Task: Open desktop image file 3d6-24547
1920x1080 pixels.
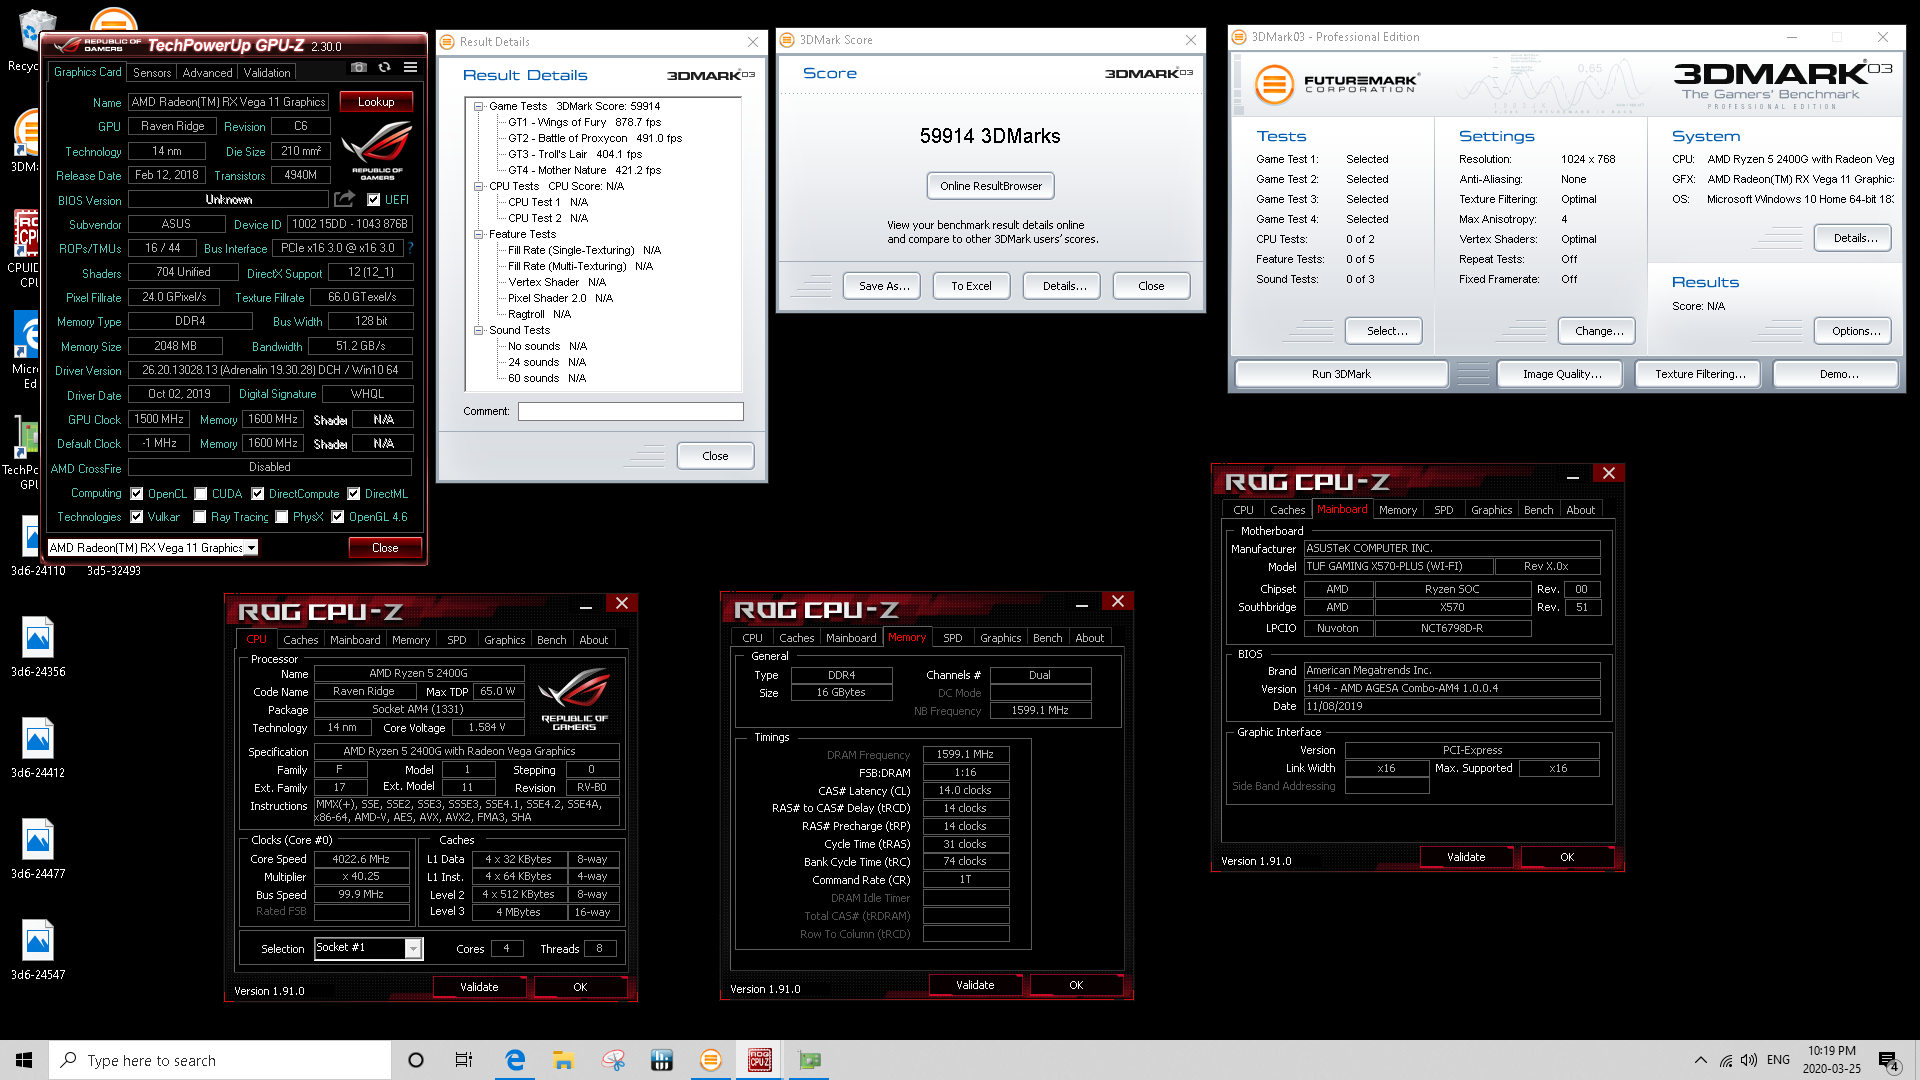Action: [x=38, y=950]
